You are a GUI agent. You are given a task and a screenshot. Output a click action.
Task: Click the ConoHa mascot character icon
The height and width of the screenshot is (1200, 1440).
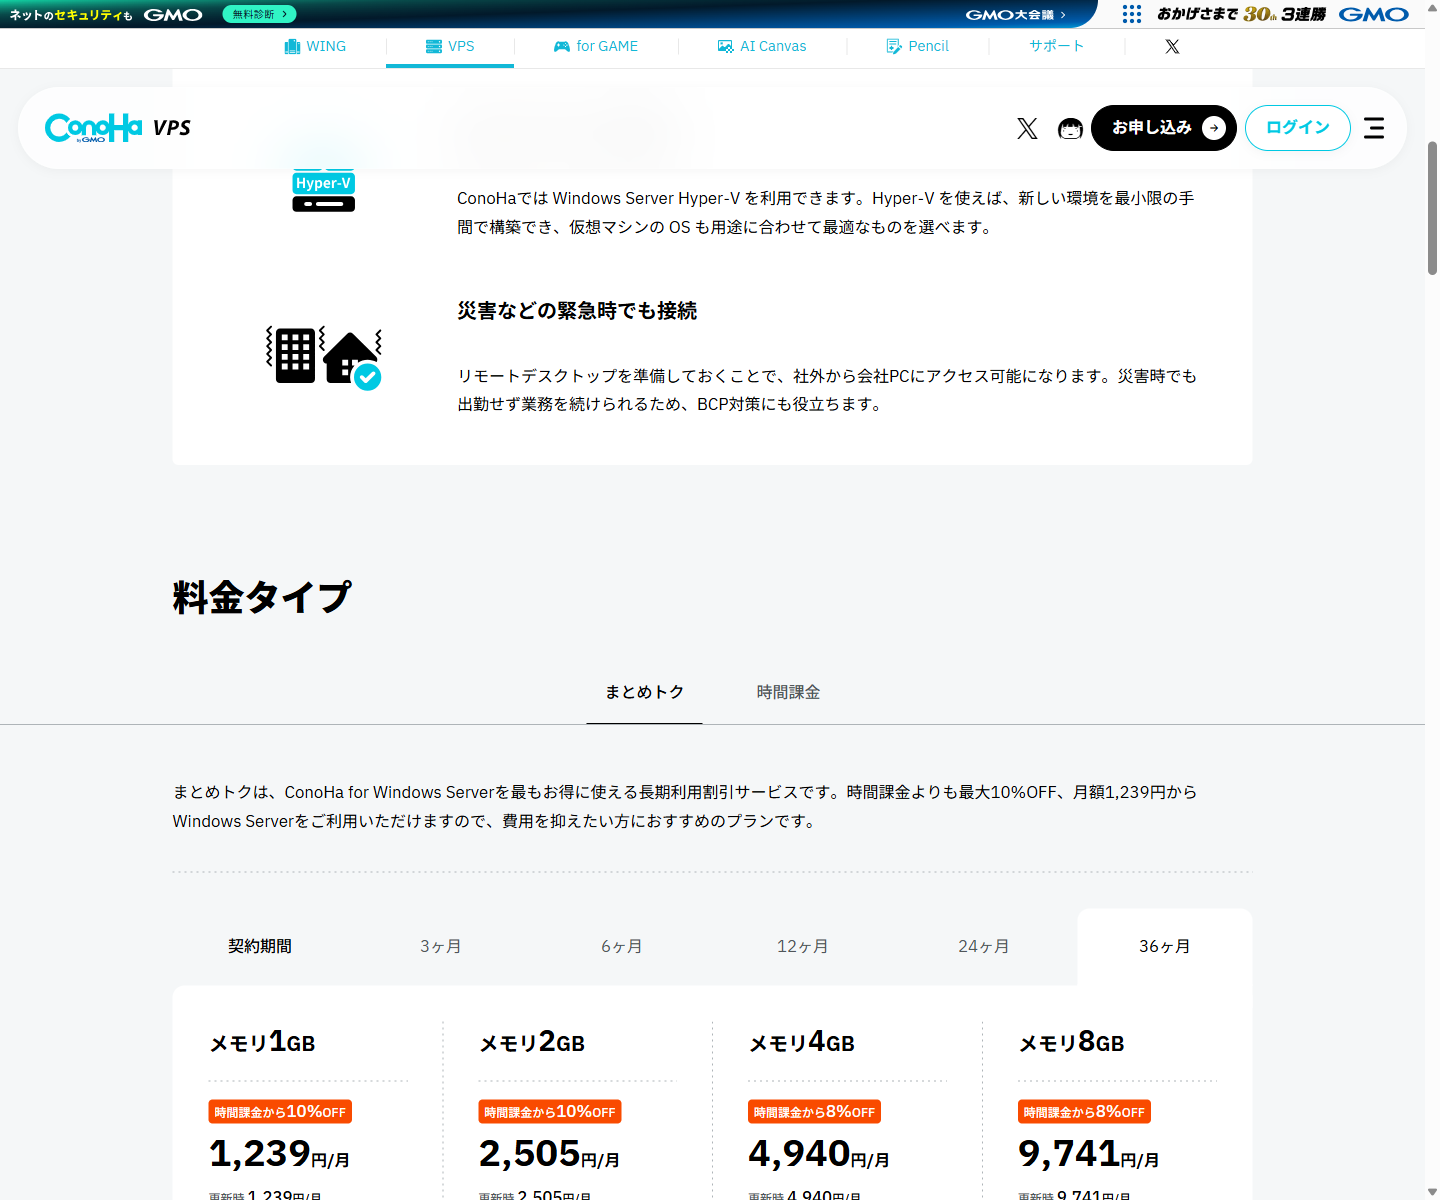tap(1070, 128)
